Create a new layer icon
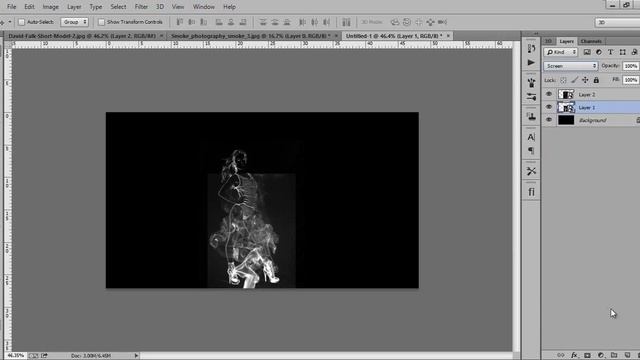The height and width of the screenshot is (360, 640). point(627,356)
